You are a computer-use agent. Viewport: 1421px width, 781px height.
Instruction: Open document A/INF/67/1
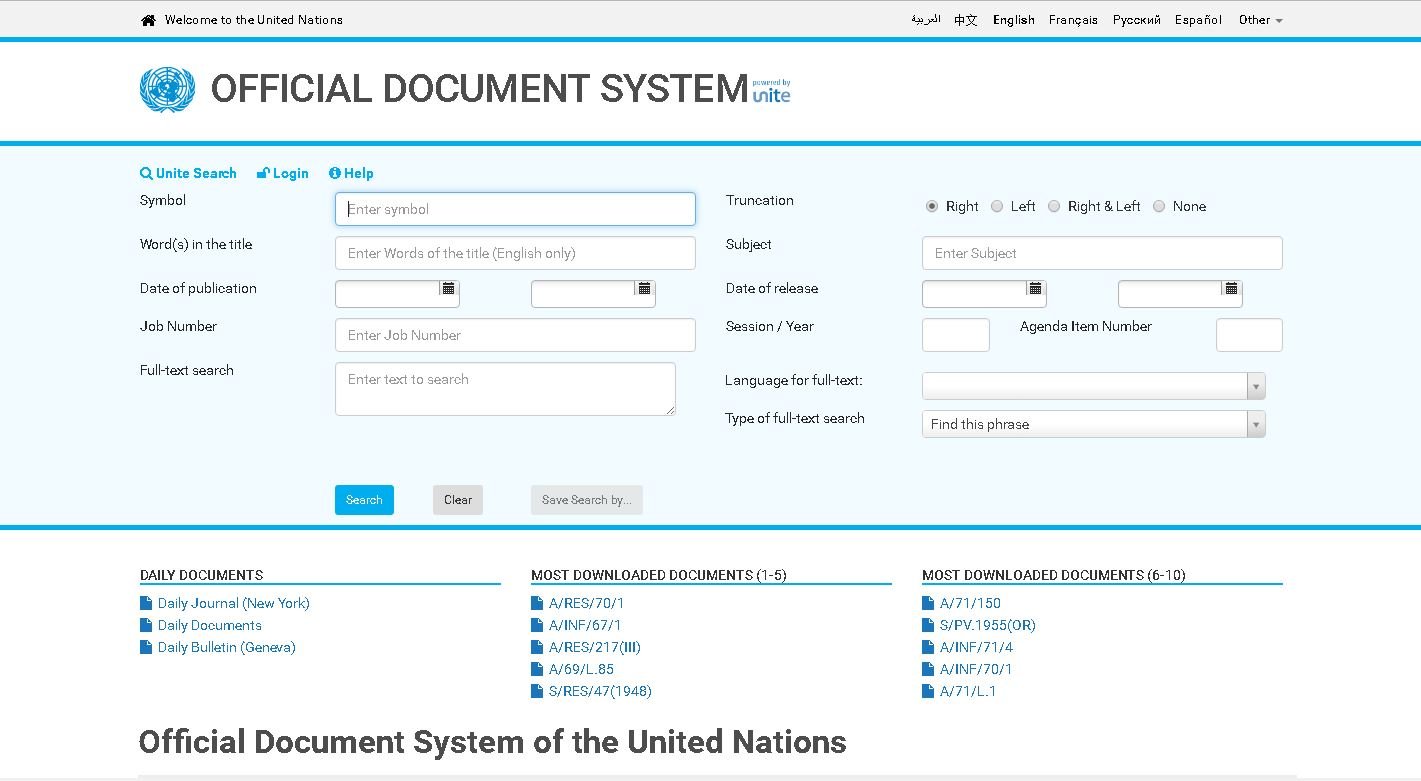[585, 625]
